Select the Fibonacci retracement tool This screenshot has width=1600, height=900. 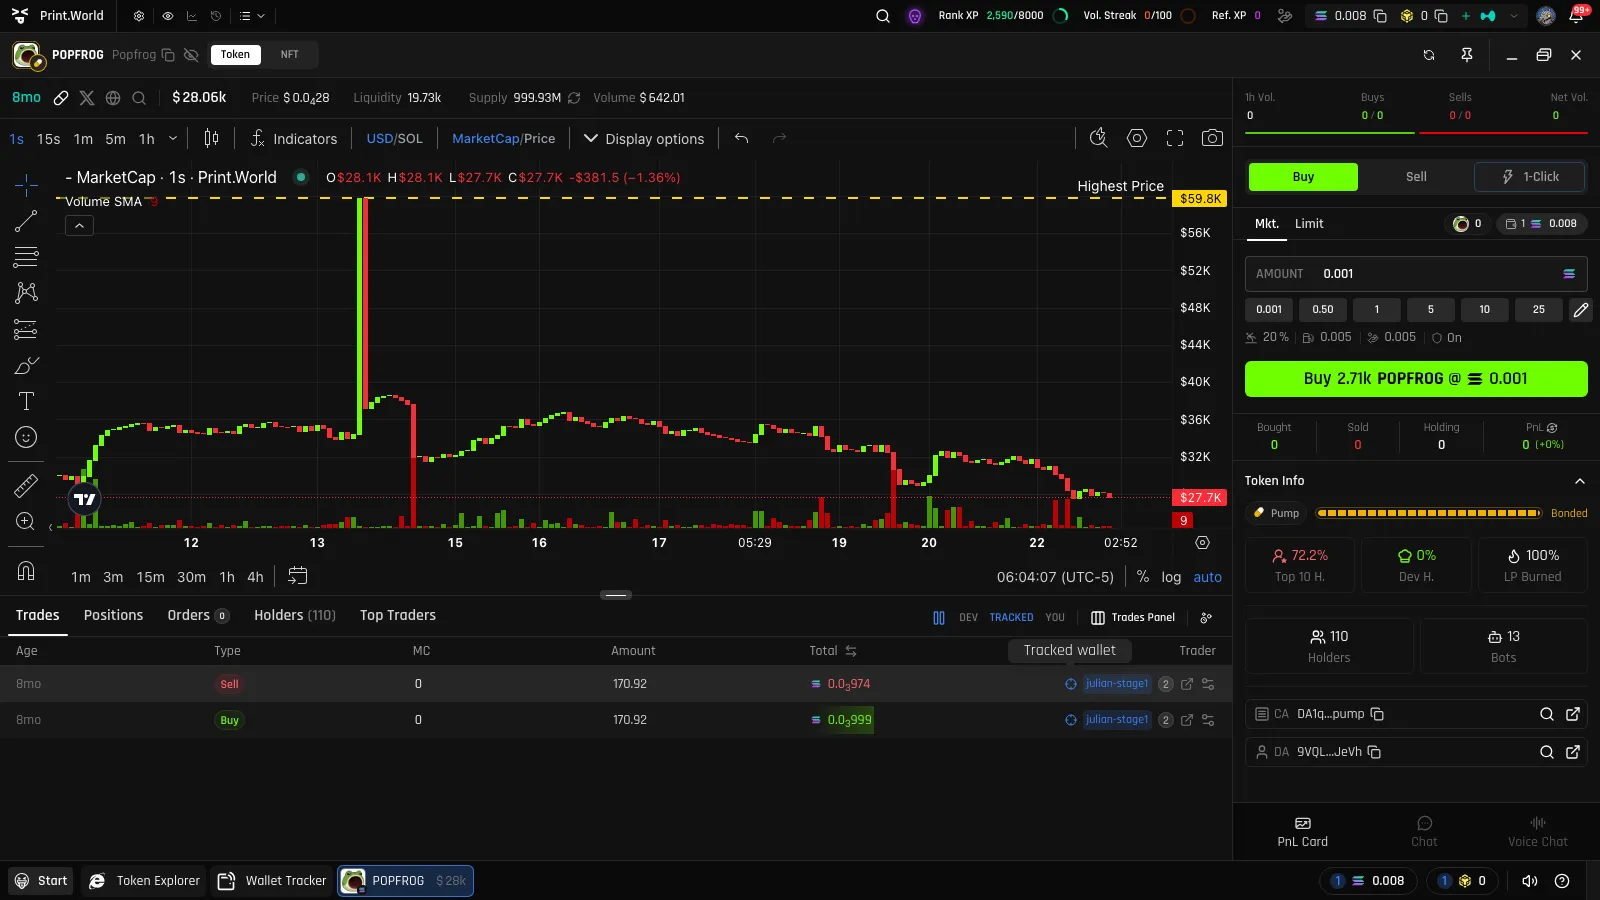tap(26, 257)
